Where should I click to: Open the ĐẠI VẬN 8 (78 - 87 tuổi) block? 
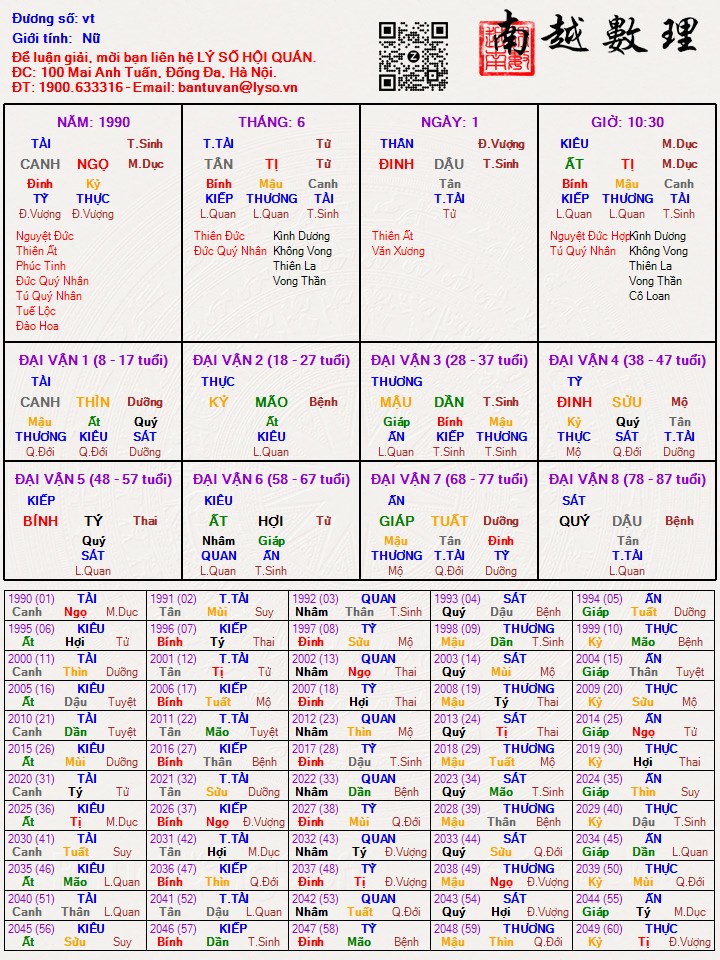click(x=627, y=479)
